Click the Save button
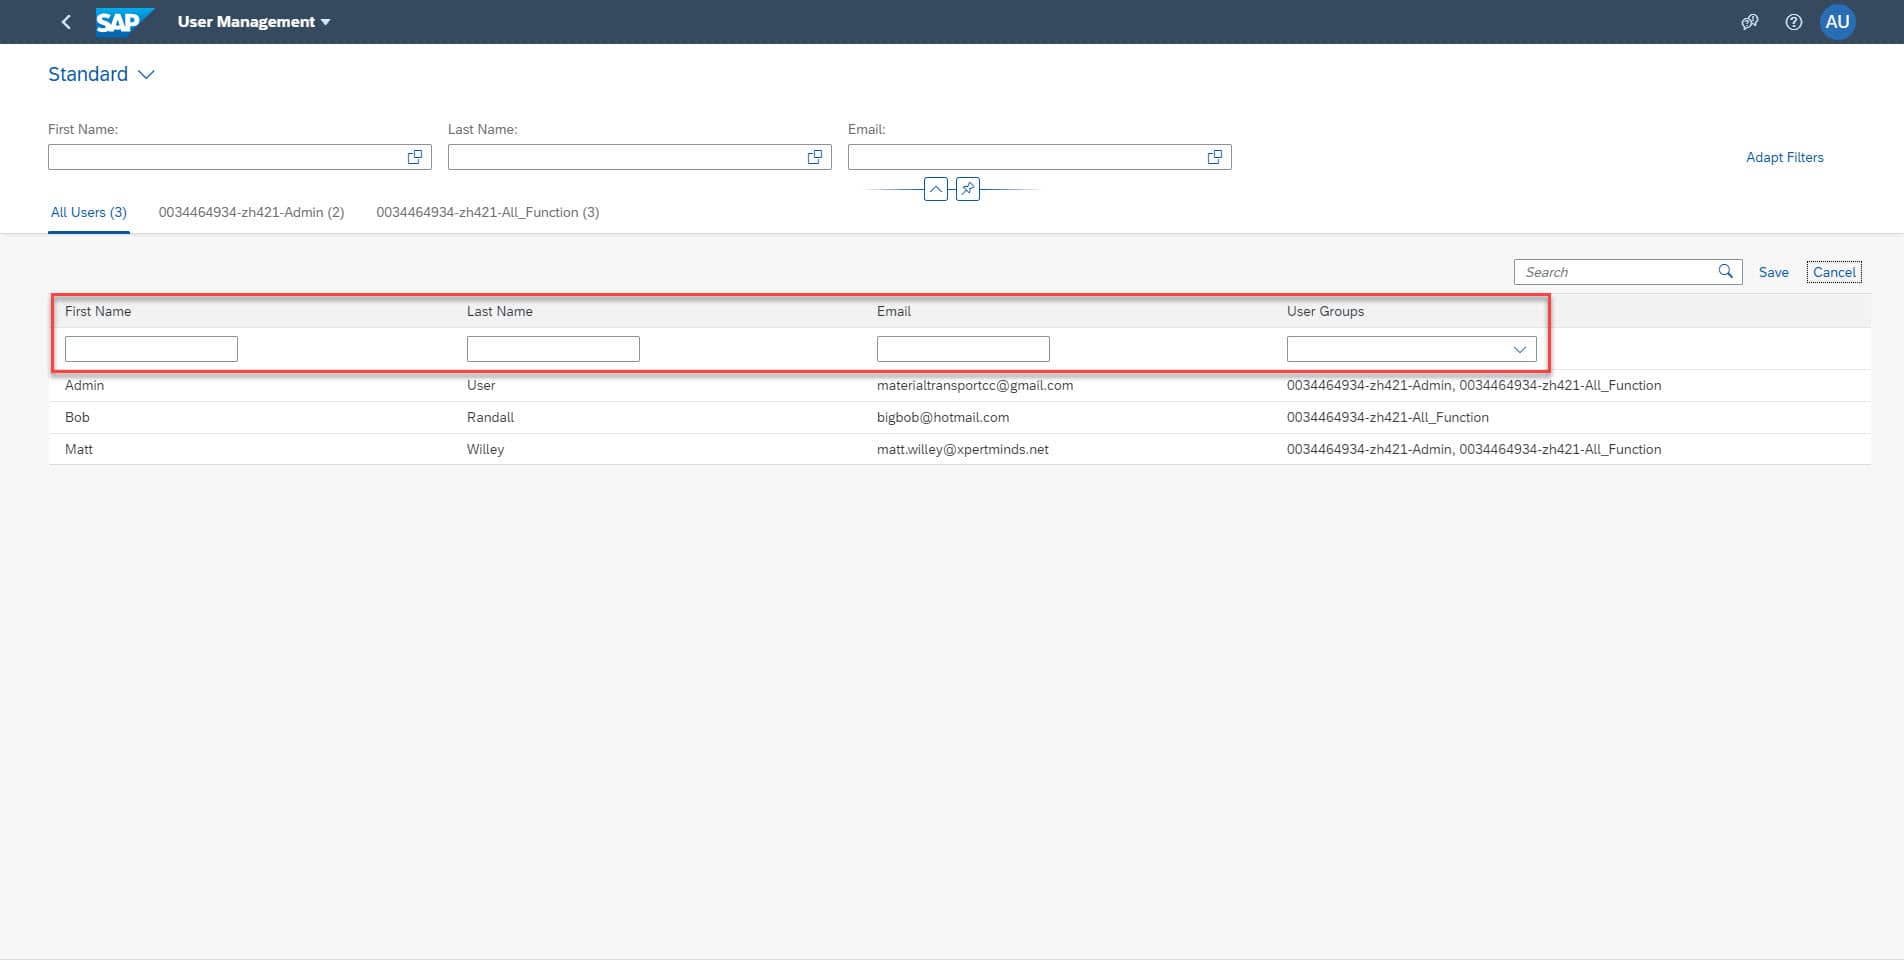The width and height of the screenshot is (1904, 960). pyautogui.click(x=1773, y=272)
